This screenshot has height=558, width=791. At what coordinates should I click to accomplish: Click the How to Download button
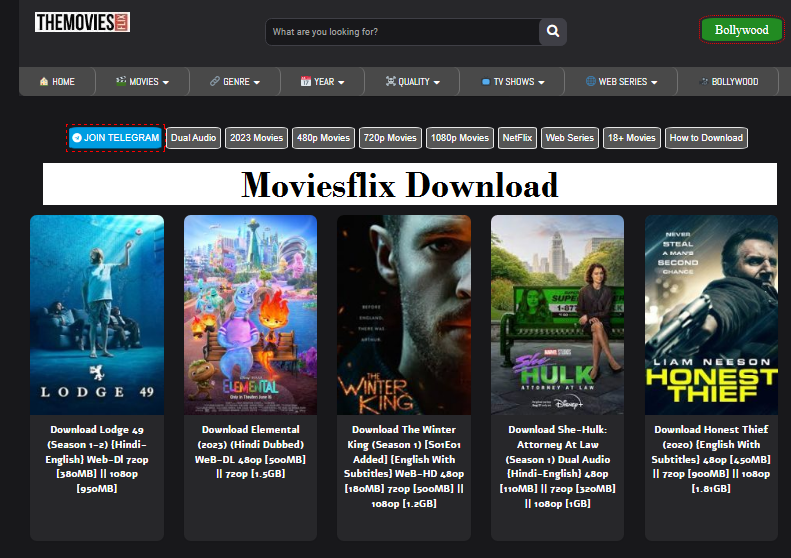[706, 138]
